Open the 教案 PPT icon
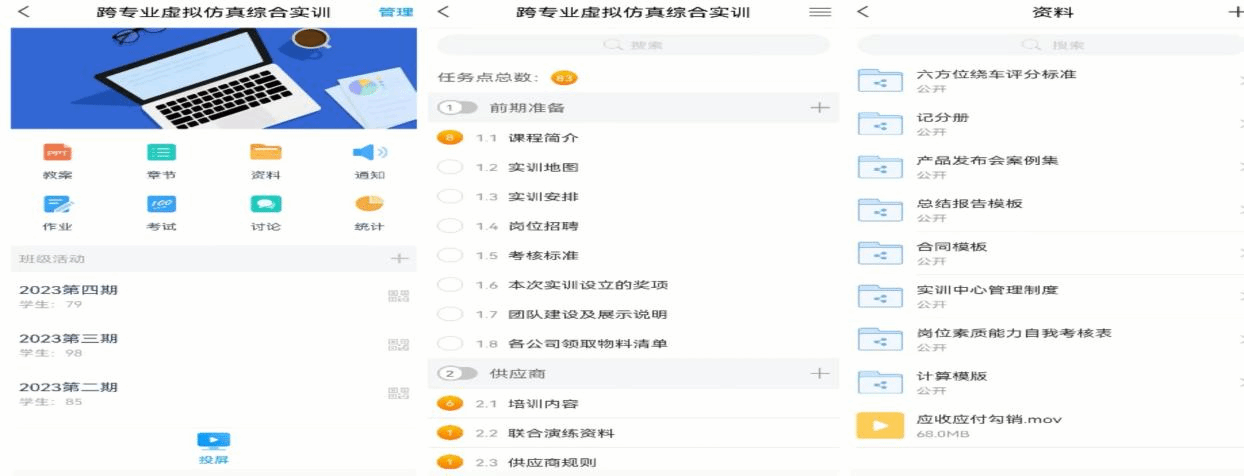Screen dimensions: 1244x476 [x=57, y=152]
